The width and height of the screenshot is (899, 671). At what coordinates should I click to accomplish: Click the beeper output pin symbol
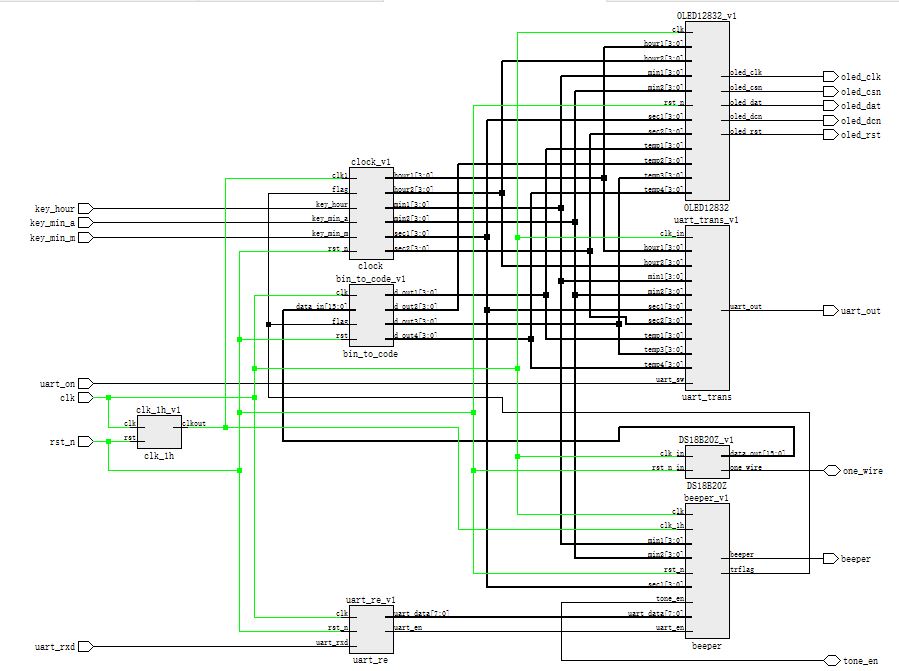pos(831,558)
